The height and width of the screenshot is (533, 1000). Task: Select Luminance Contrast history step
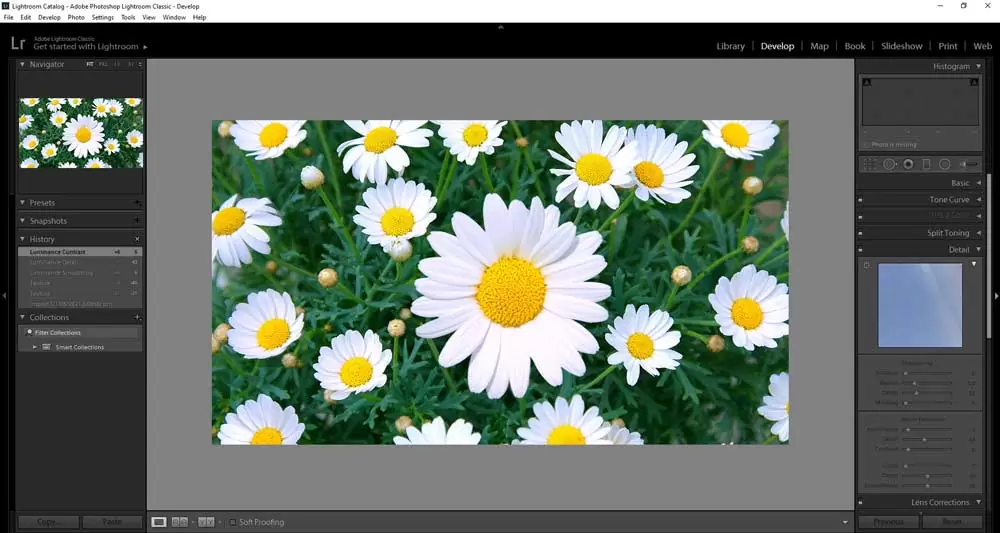[x=80, y=252]
